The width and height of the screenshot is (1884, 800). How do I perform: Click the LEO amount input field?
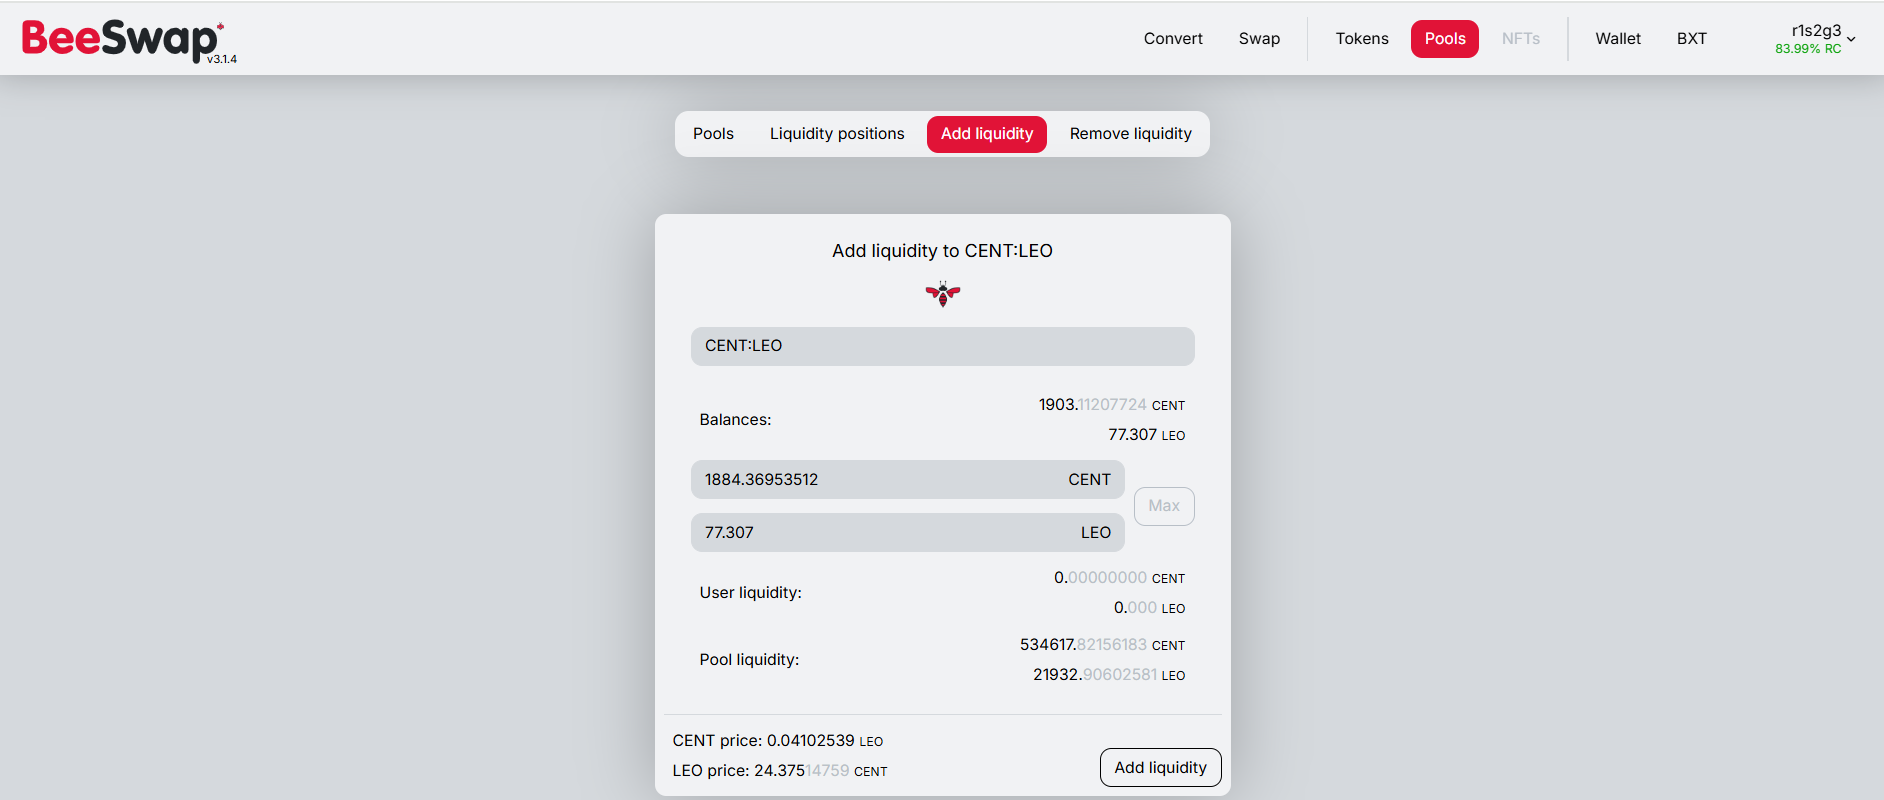click(907, 533)
